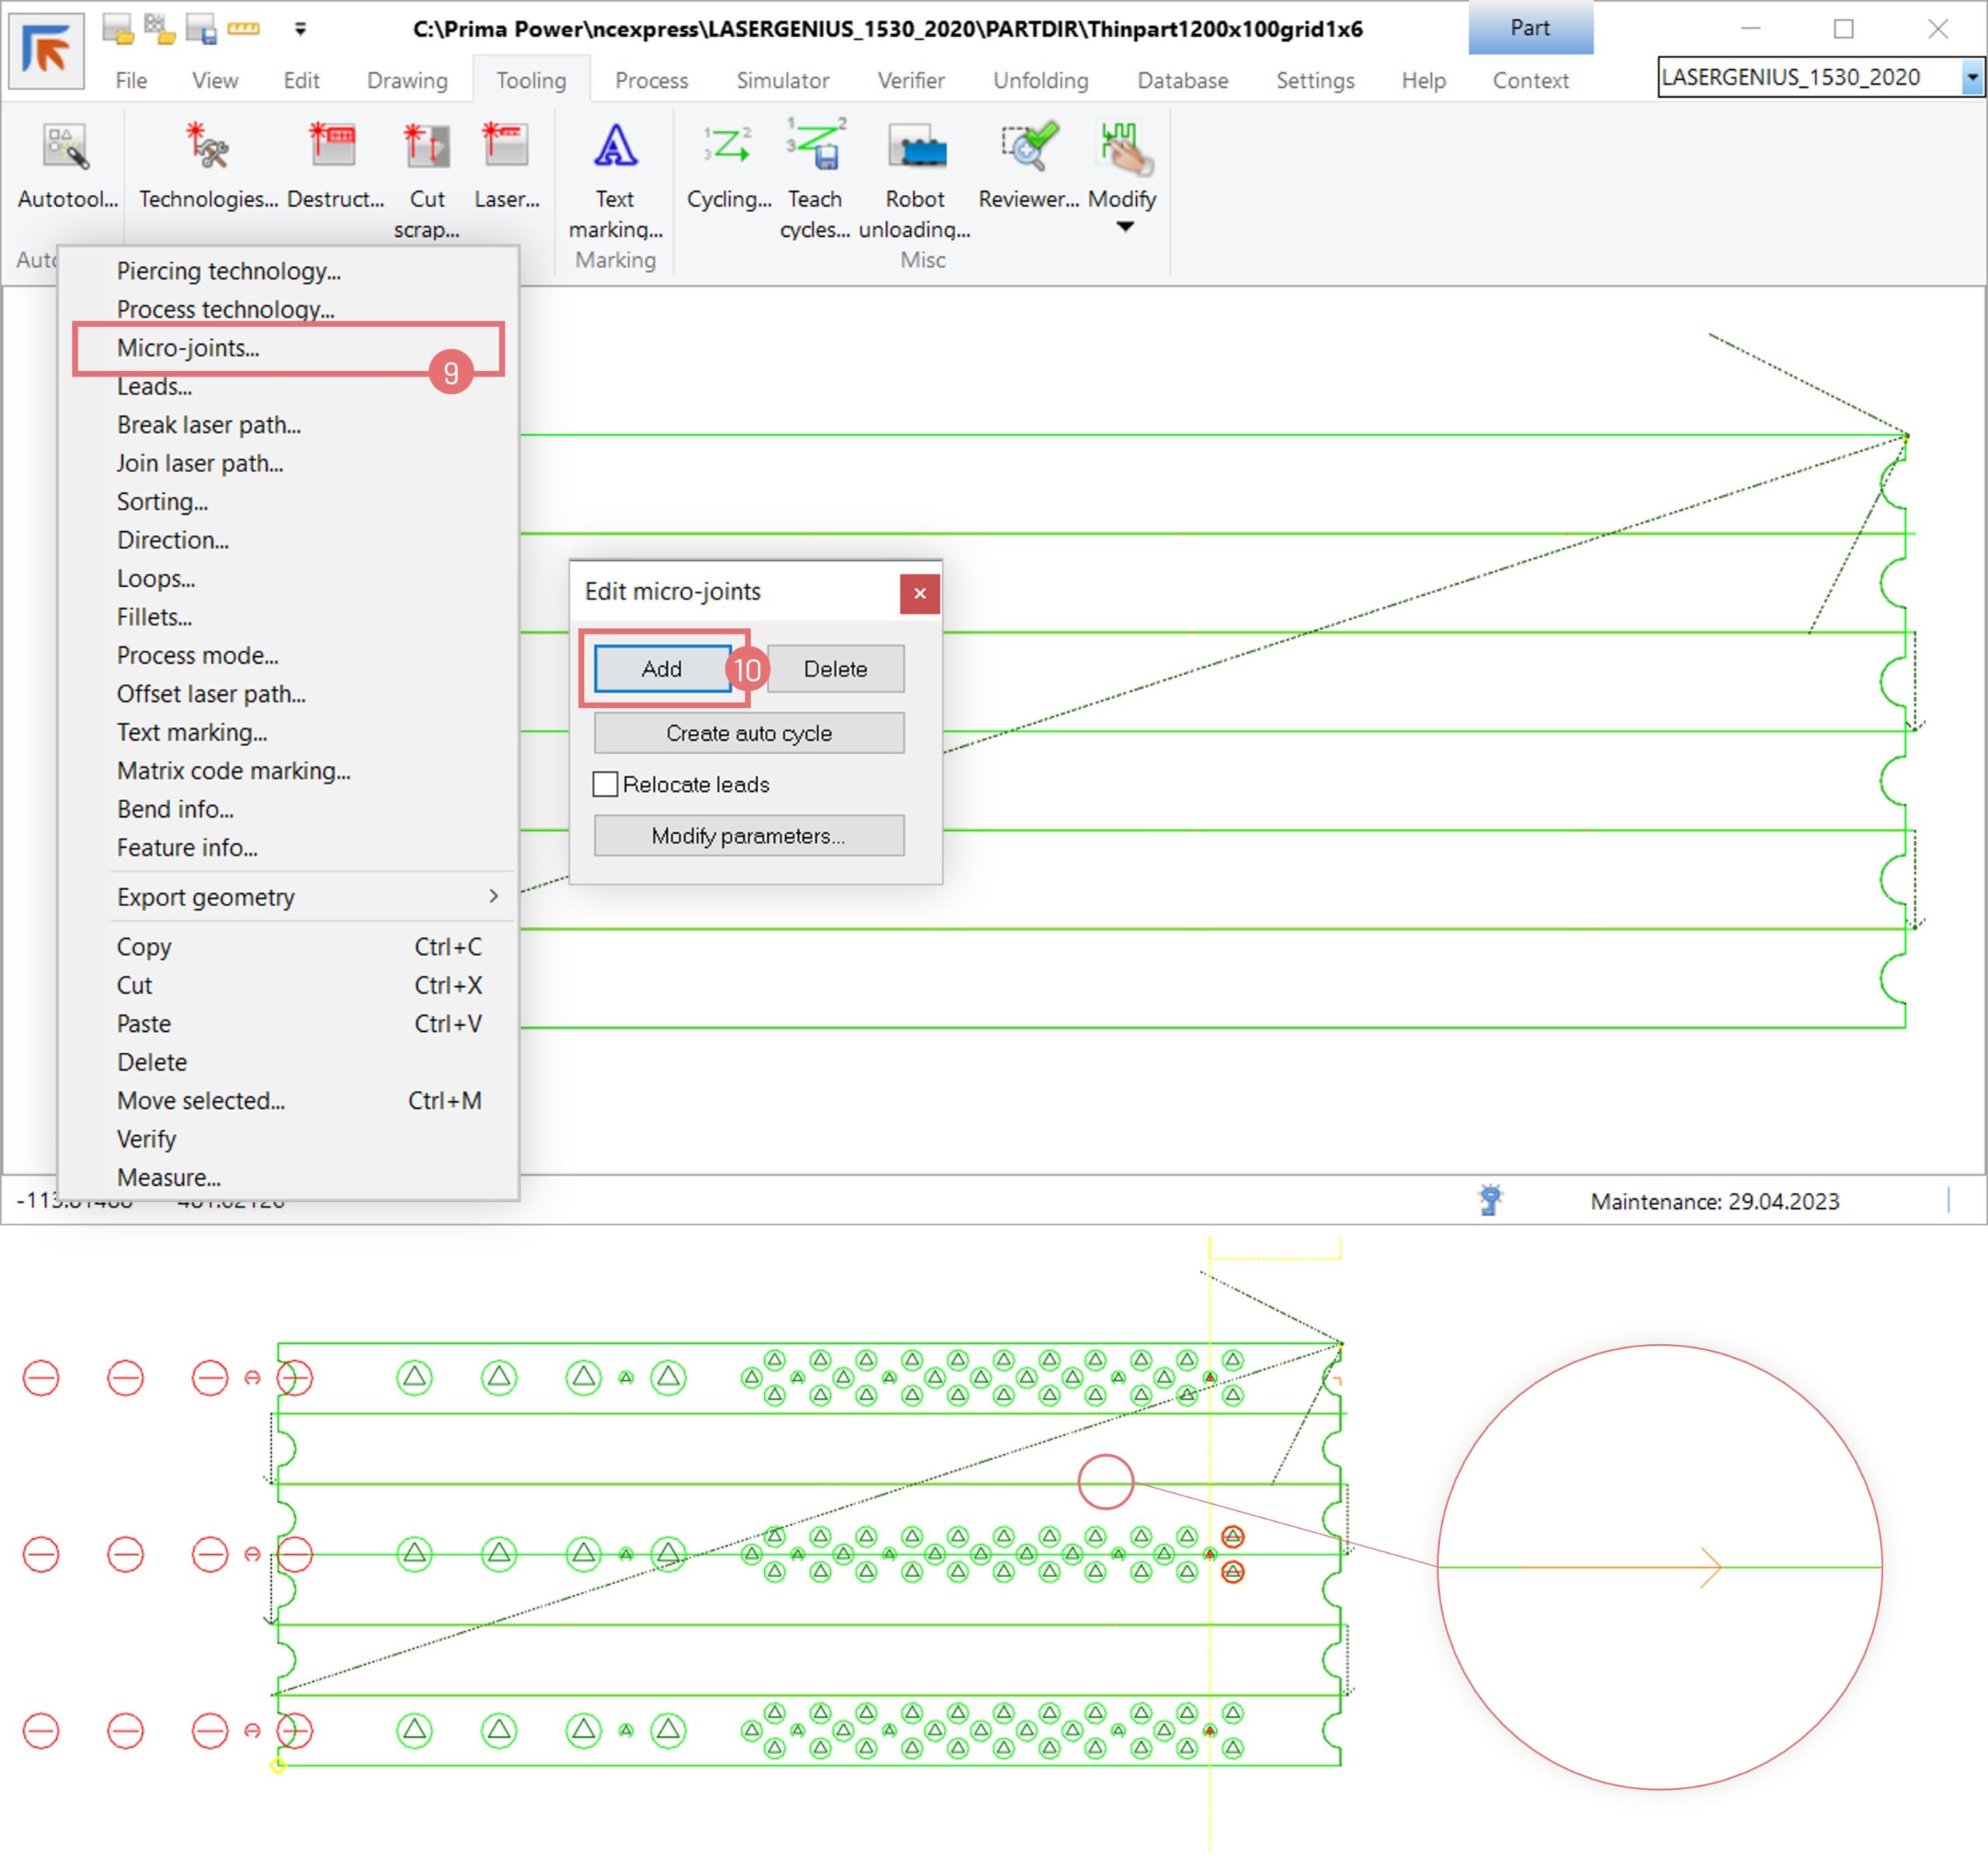Enable the Relocate leads checkbox

(605, 785)
